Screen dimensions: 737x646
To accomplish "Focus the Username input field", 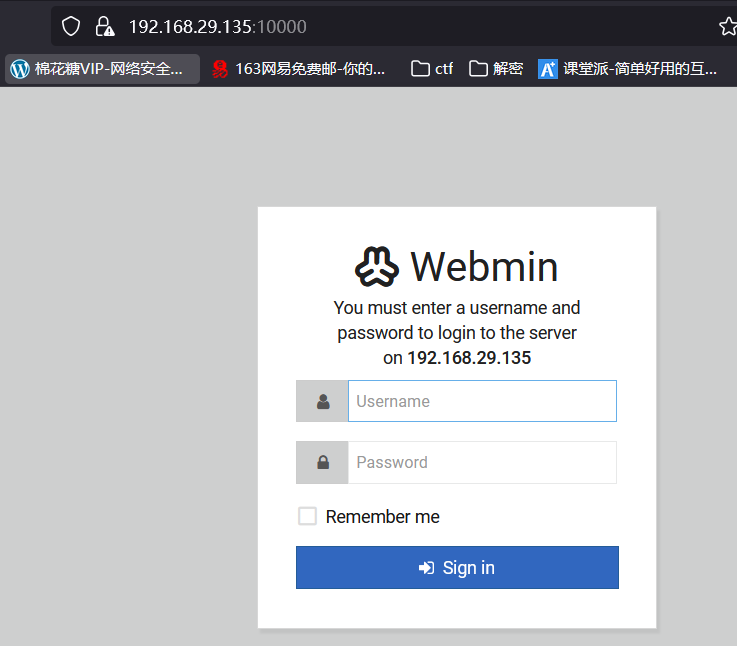I will pyautogui.click(x=482, y=401).
